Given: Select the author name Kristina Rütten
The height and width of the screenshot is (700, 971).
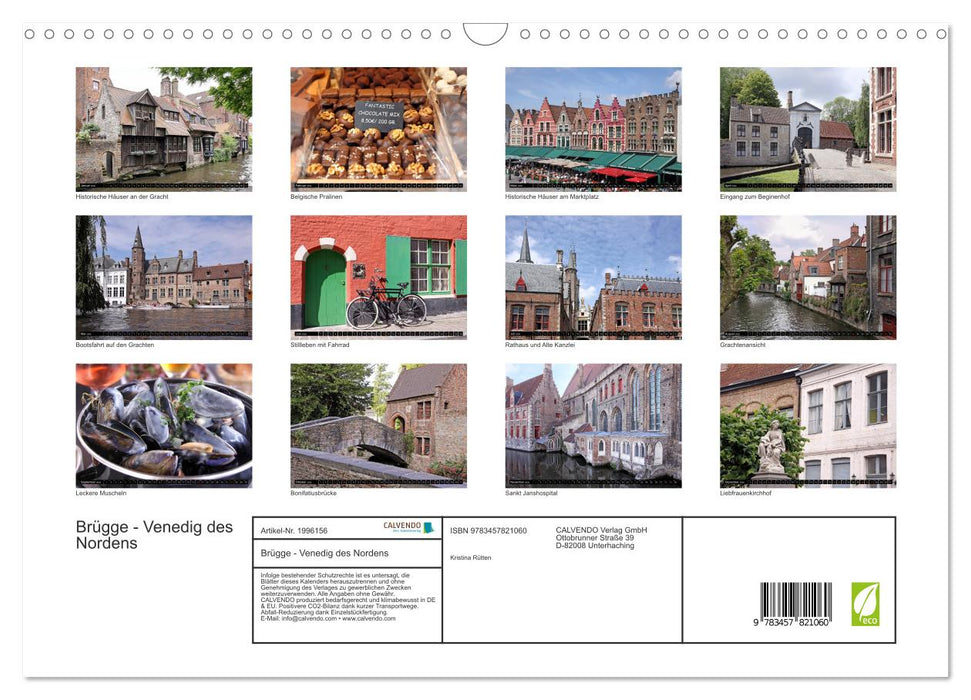Looking at the screenshot, I should (471, 557).
